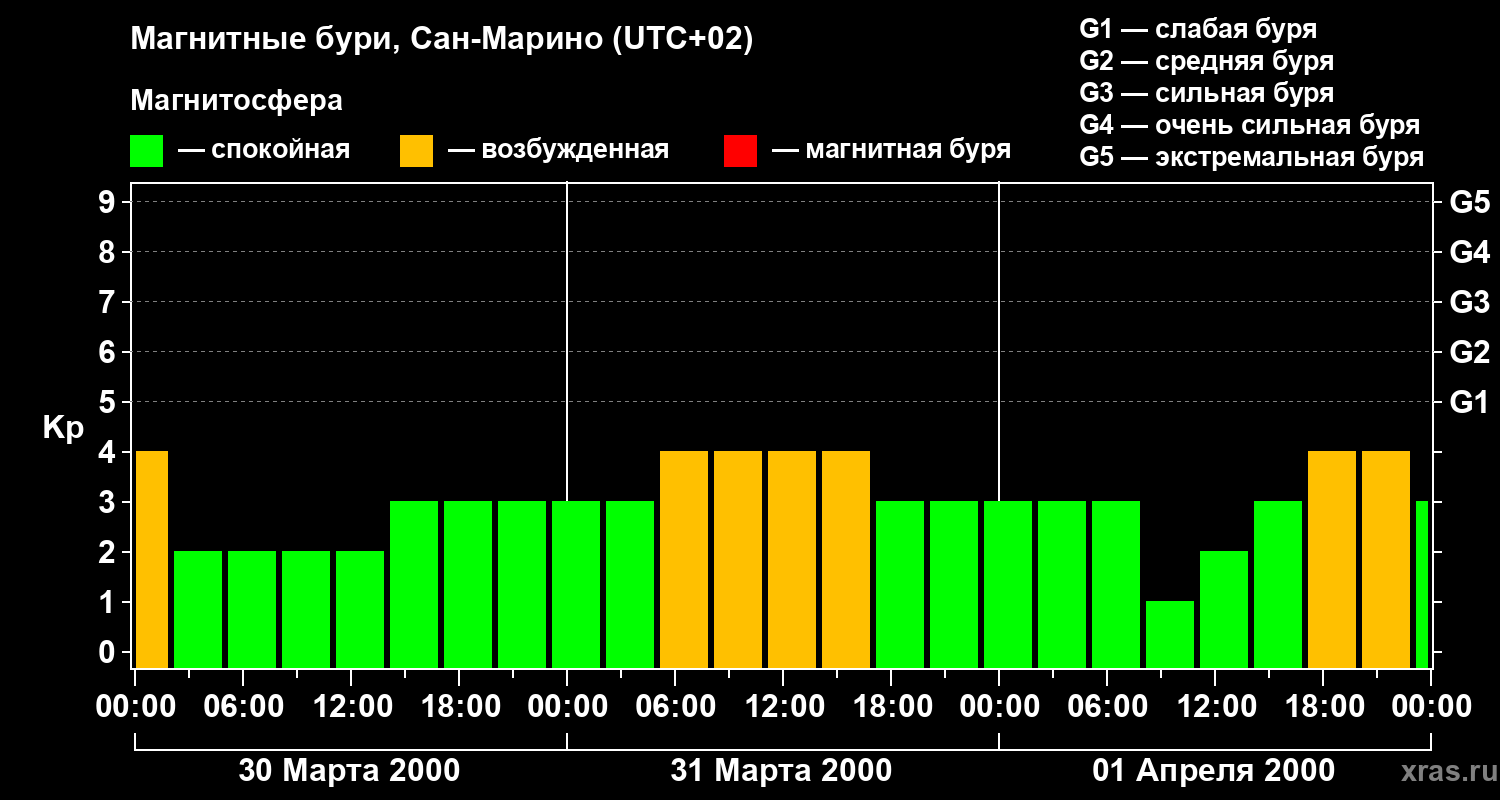Click the 'G3' right-axis label beside the chart

click(1469, 302)
